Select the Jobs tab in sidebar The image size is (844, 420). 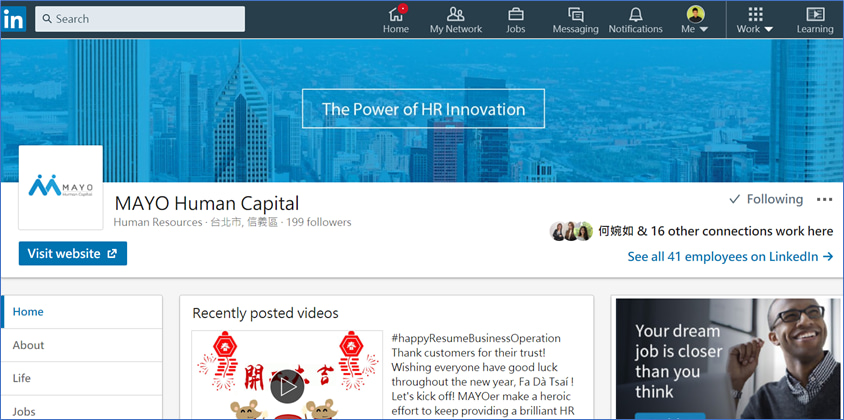click(82, 409)
